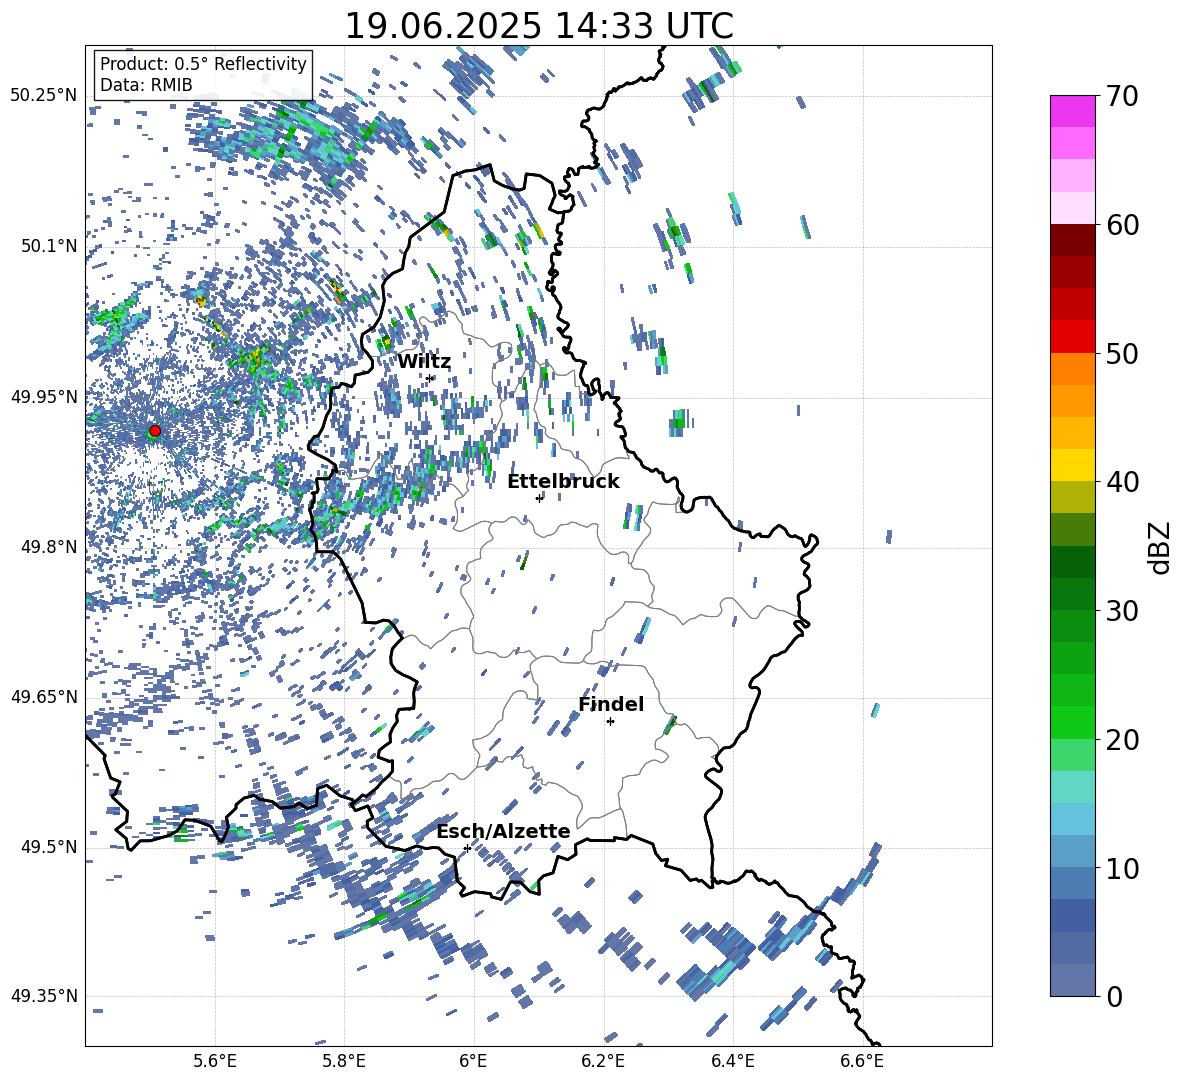This screenshot has width=1184, height=1081.
Task: Click the colorbar tick label 30
Action: tap(1122, 611)
